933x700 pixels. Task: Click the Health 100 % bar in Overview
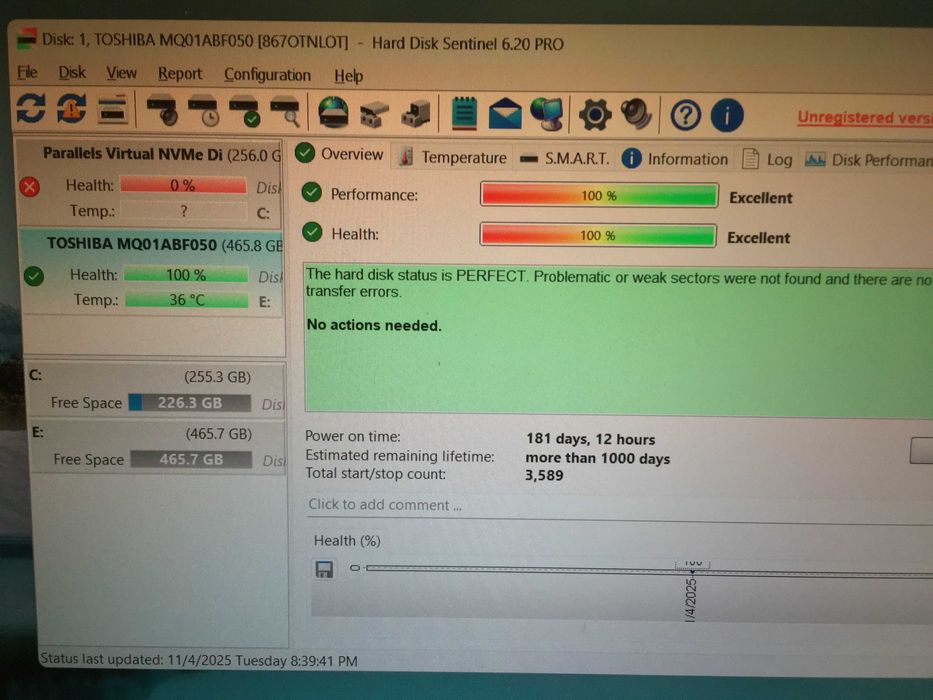(x=598, y=236)
